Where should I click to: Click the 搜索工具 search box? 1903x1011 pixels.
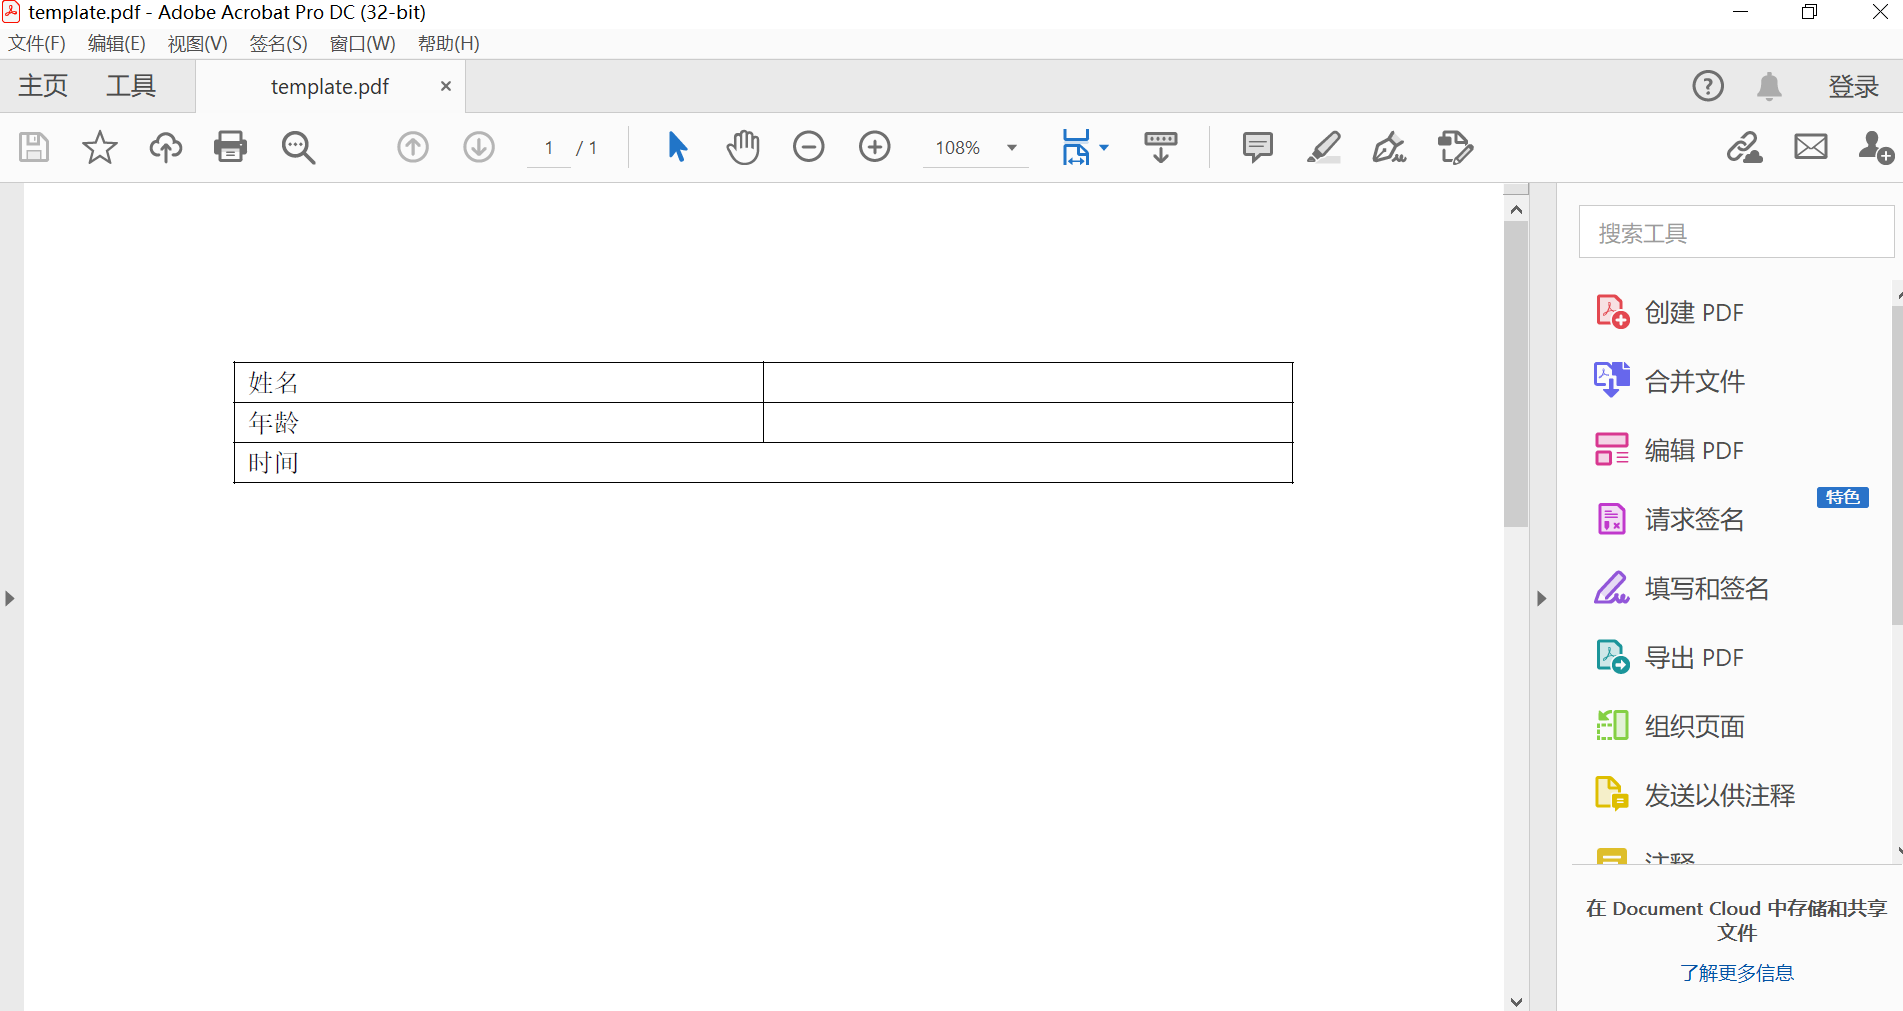[1736, 233]
